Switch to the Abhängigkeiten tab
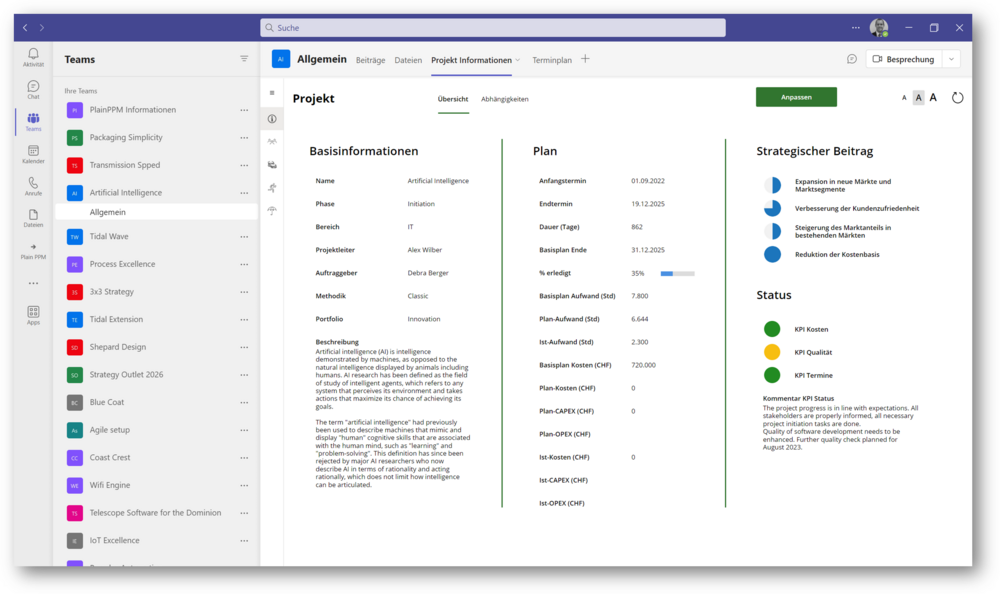Image resolution: width=1000 pixels, height=594 pixels. pos(504,99)
